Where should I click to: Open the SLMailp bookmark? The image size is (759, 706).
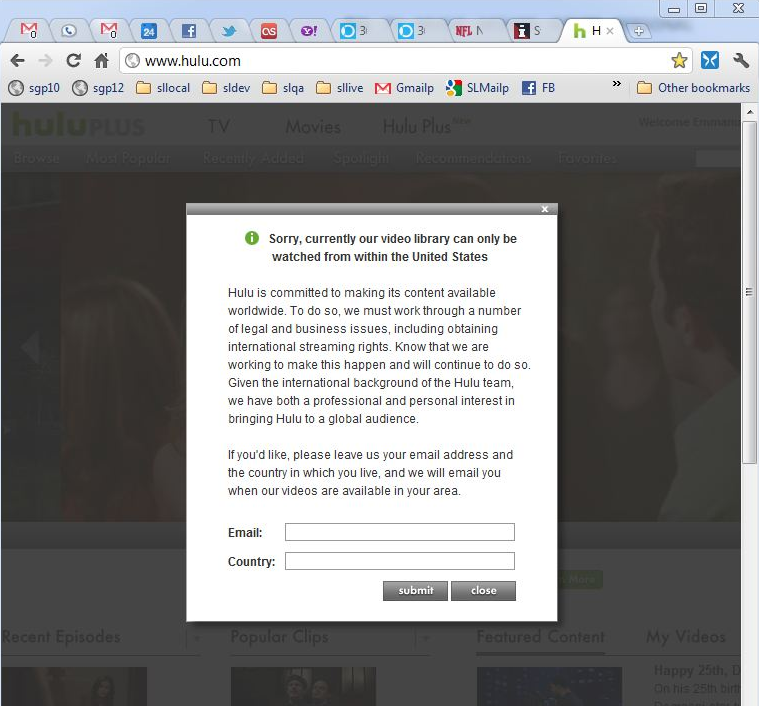coord(477,88)
